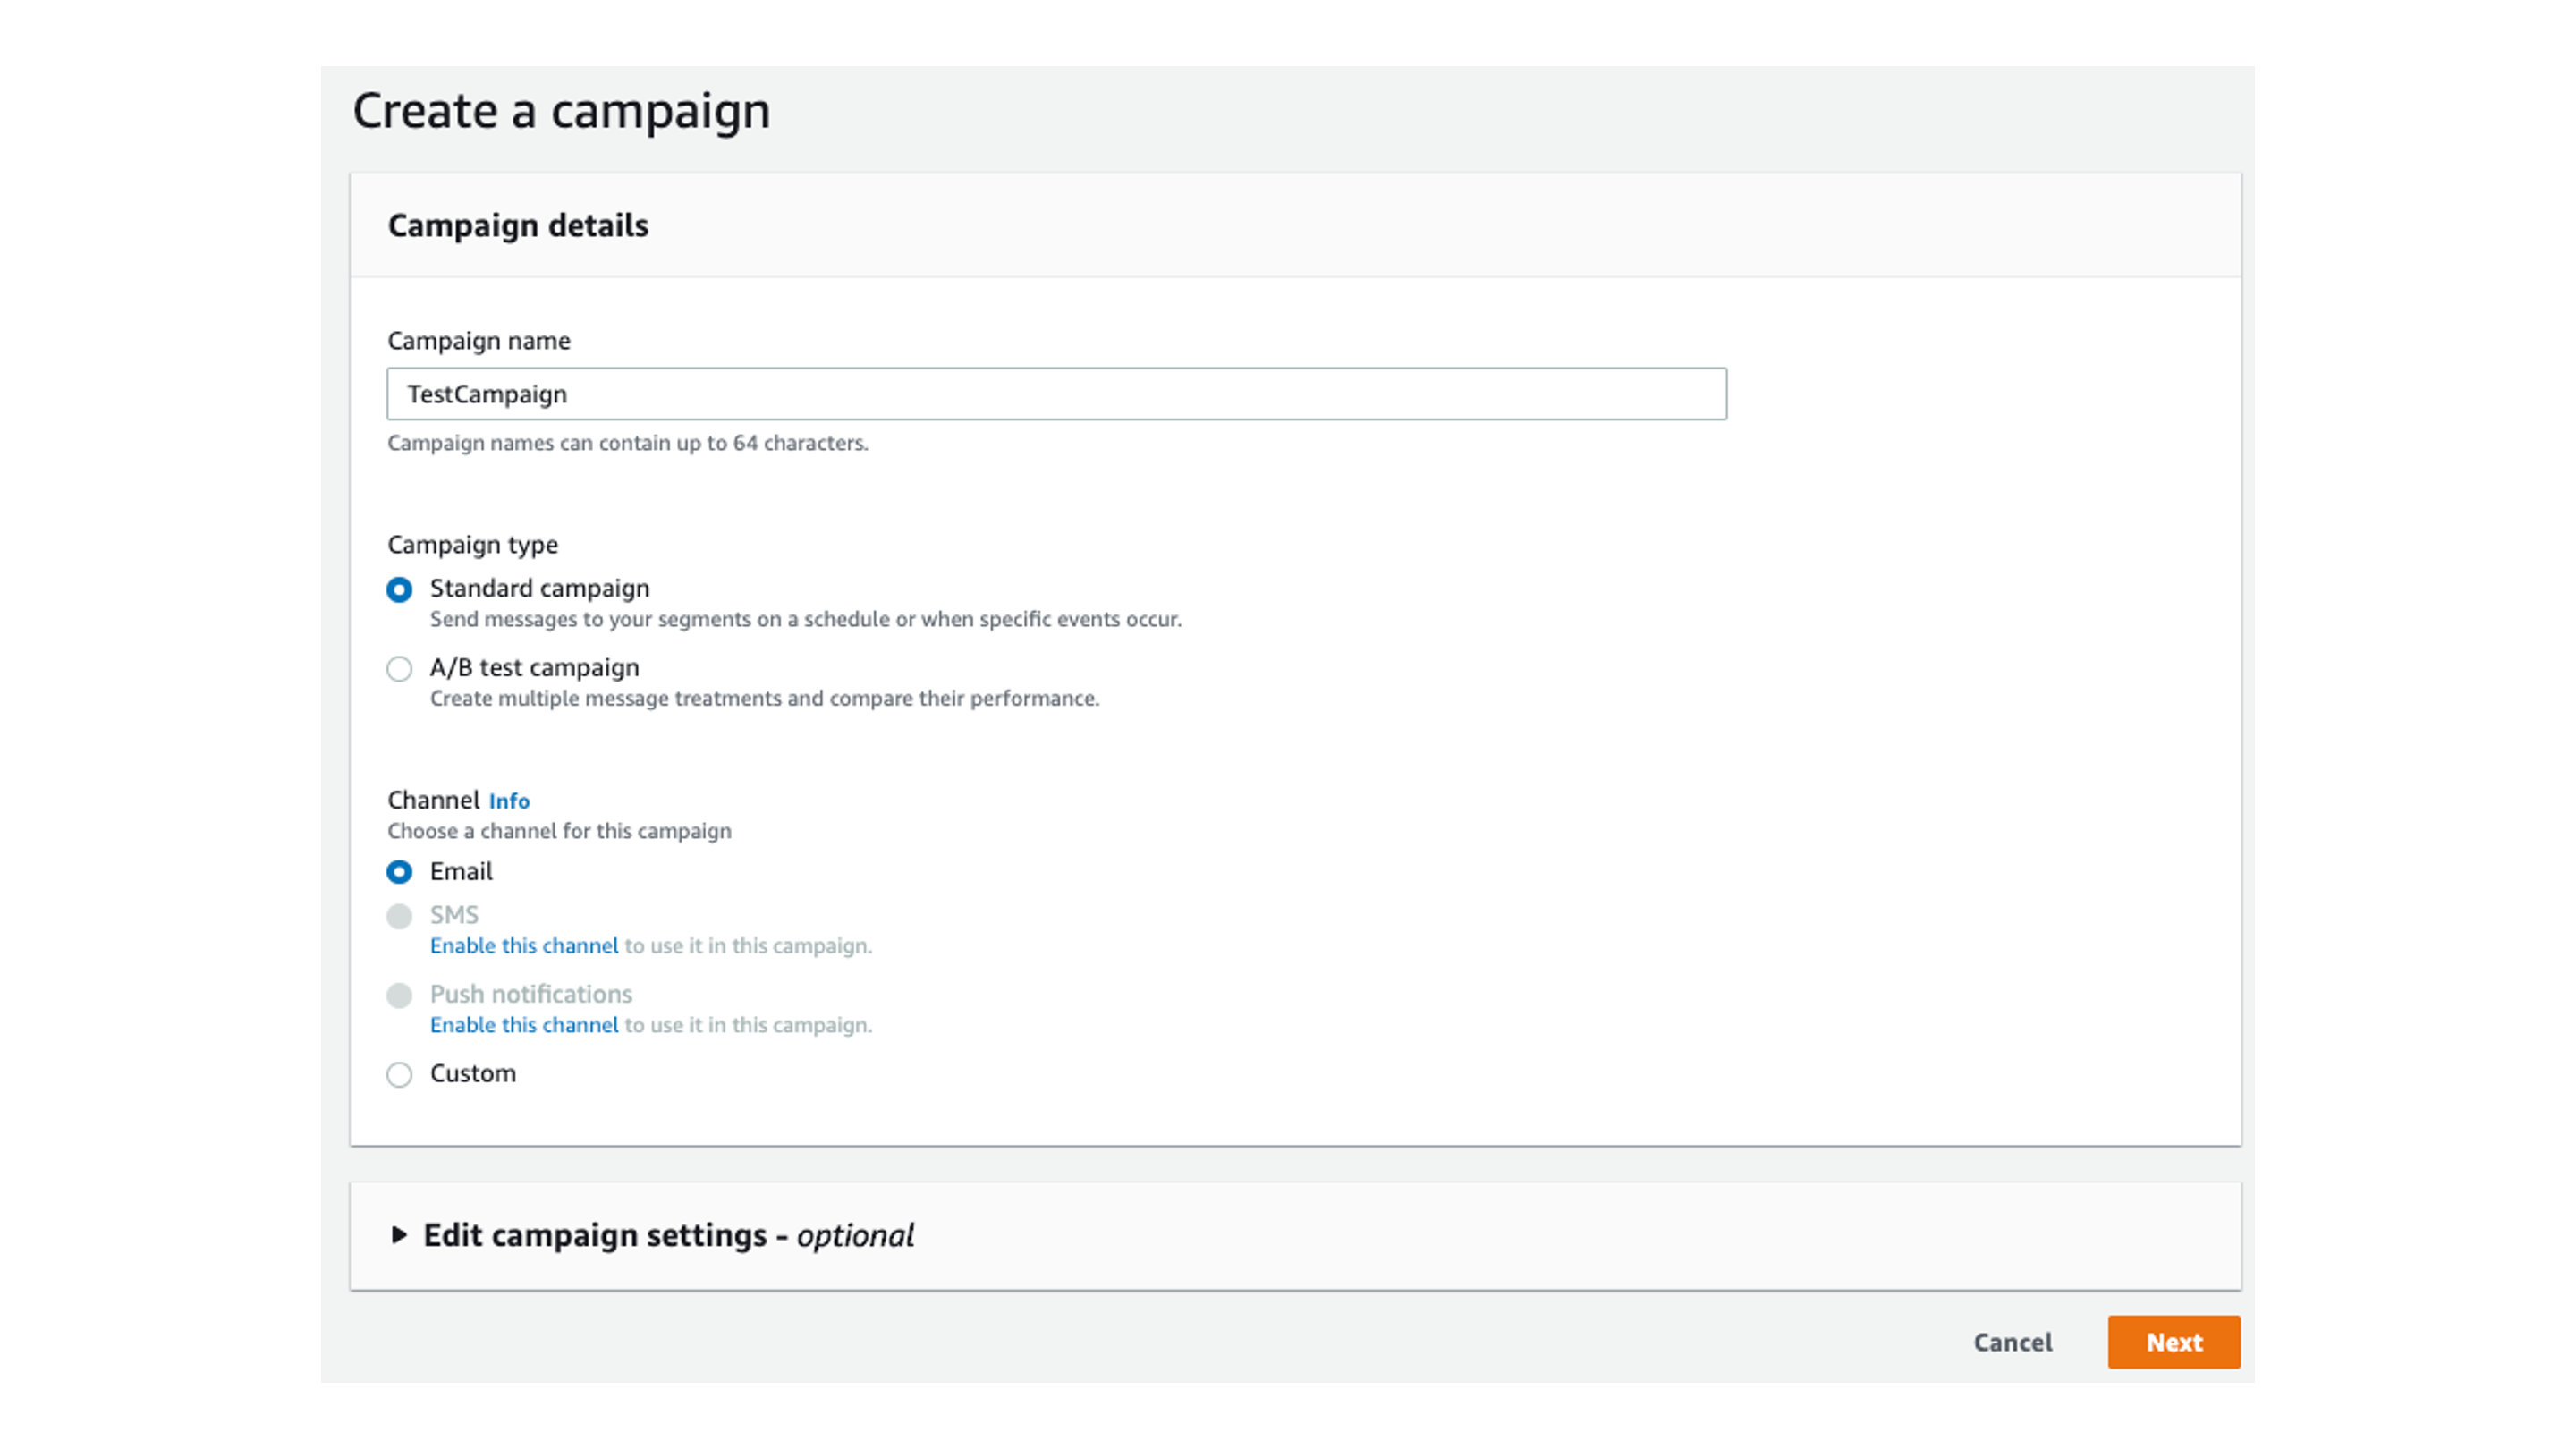Choose the Standard campaign type
Image resolution: width=2576 pixels, height=1449 pixels.
pyautogui.click(x=399, y=590)
